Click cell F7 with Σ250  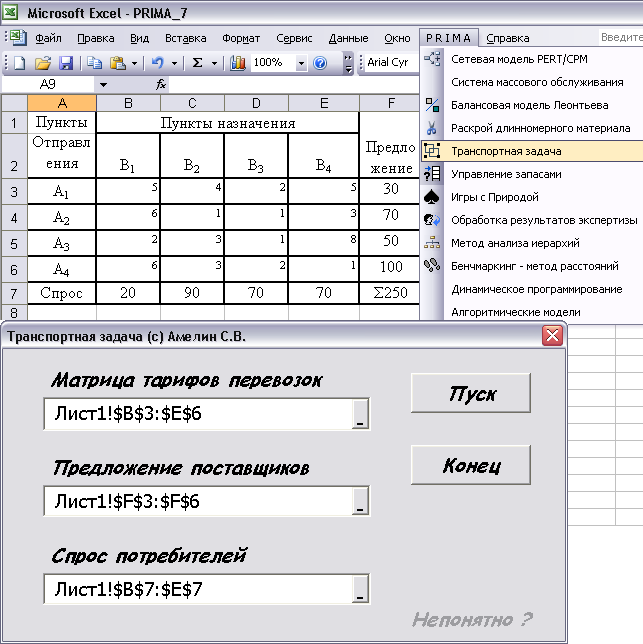[x=390, y=293]
